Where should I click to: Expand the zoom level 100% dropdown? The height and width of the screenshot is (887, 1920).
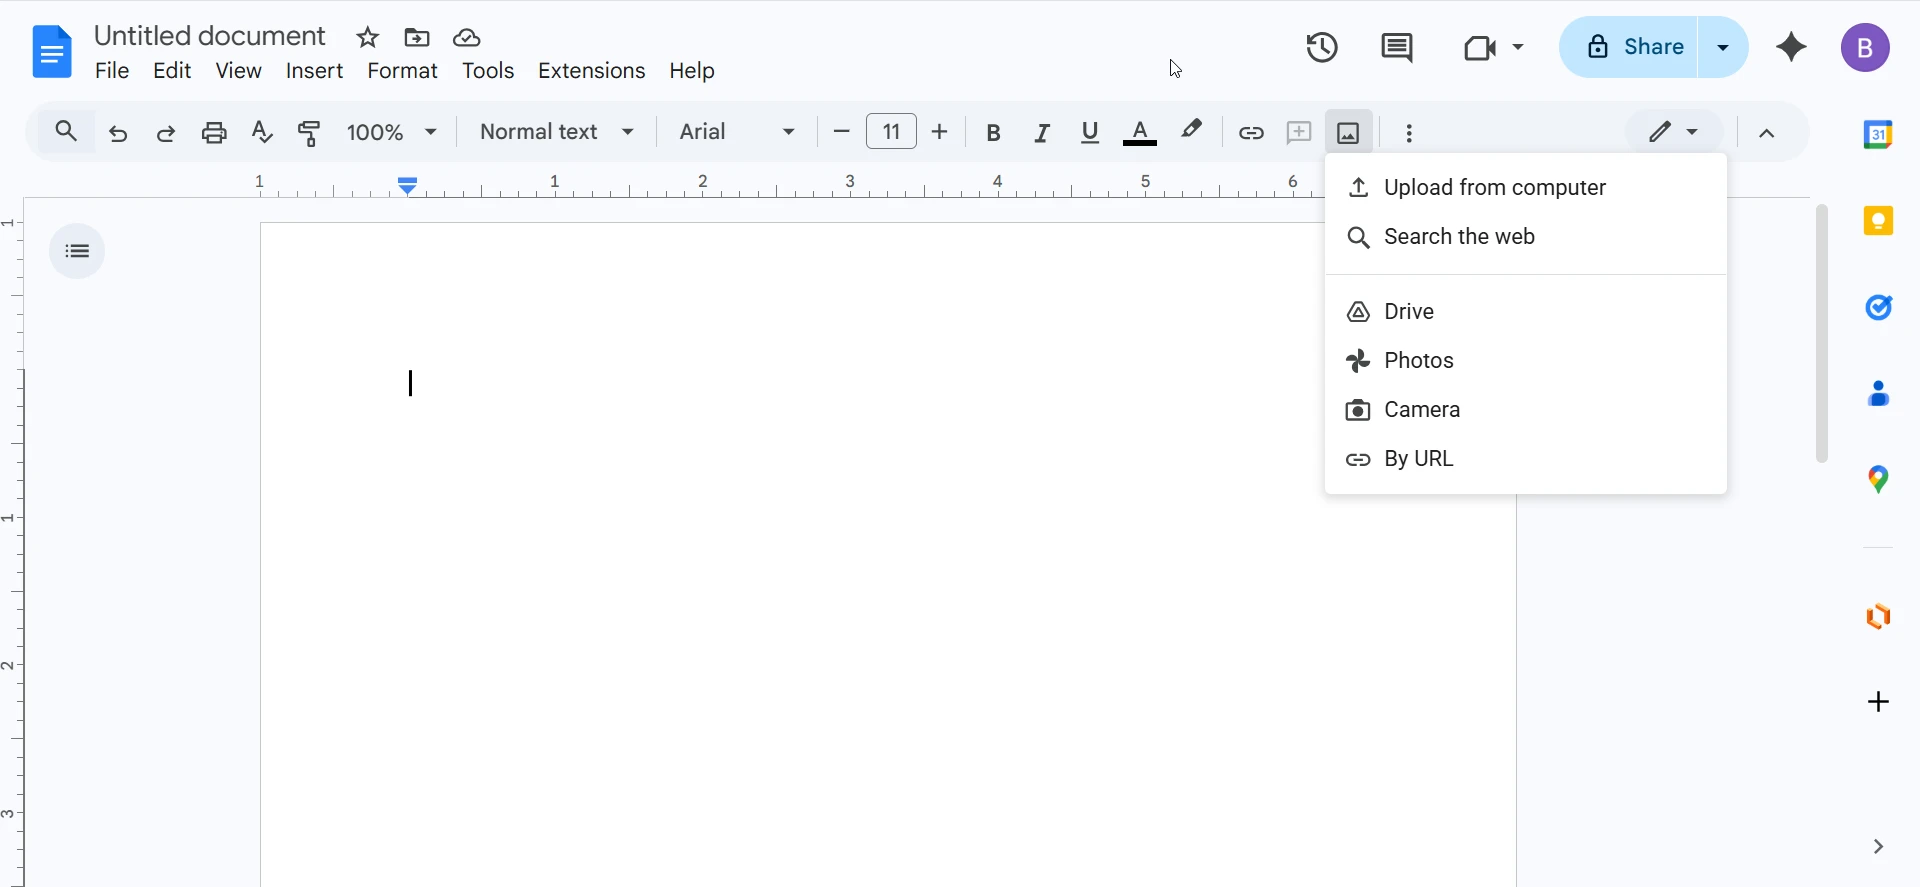tap(392, 132)
